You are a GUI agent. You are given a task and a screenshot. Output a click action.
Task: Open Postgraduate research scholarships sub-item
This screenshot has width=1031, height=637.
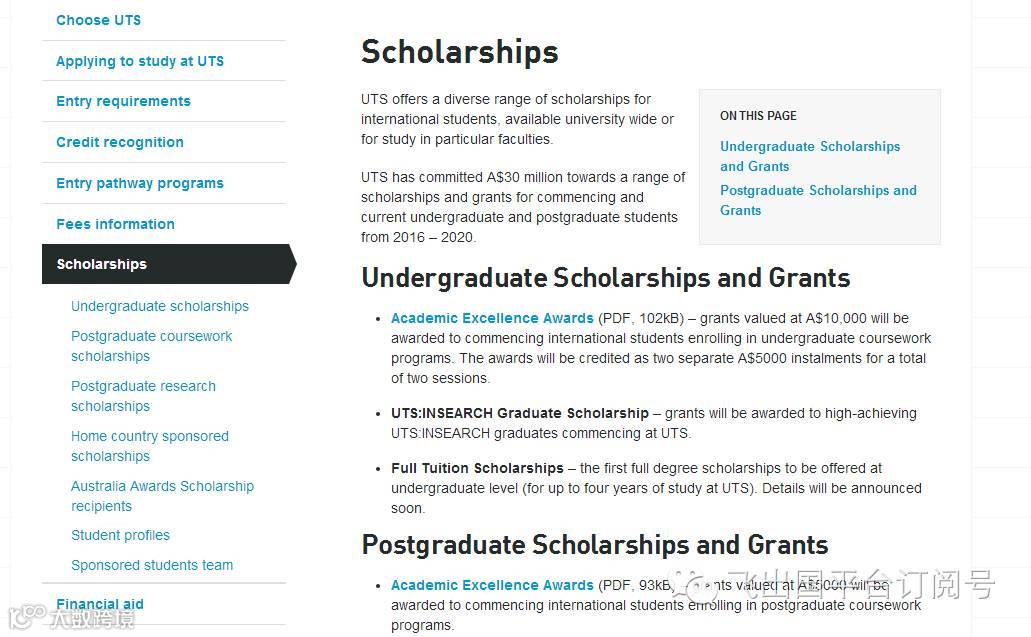coord(143,396)
